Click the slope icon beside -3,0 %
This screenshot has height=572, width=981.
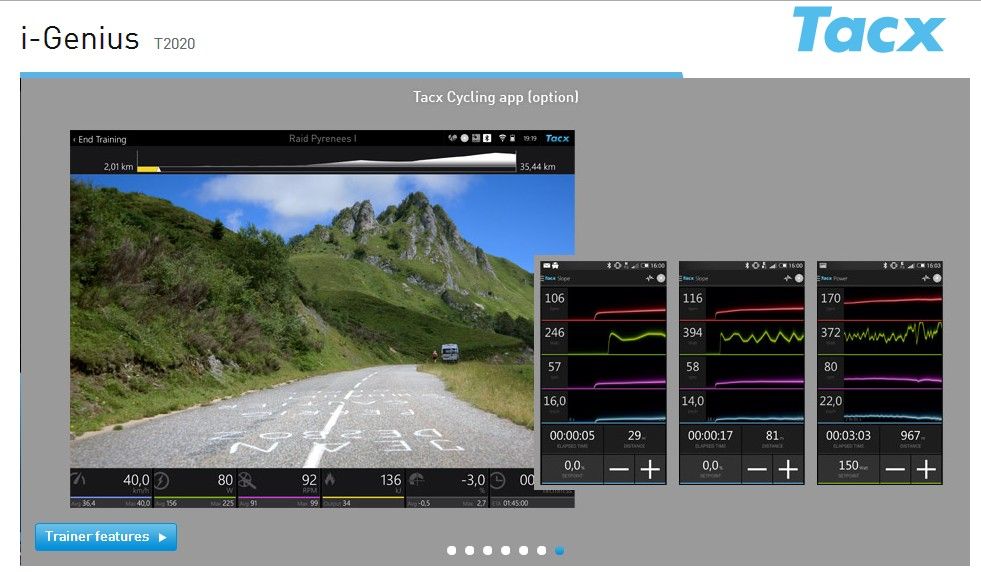(416, 481)
